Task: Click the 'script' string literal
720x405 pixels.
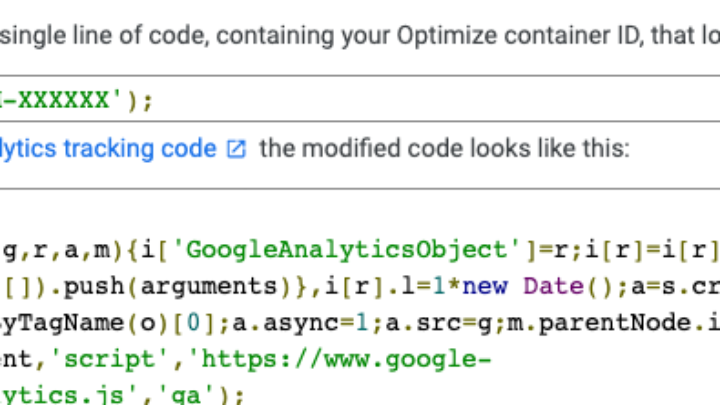Action: click(109, 359)
